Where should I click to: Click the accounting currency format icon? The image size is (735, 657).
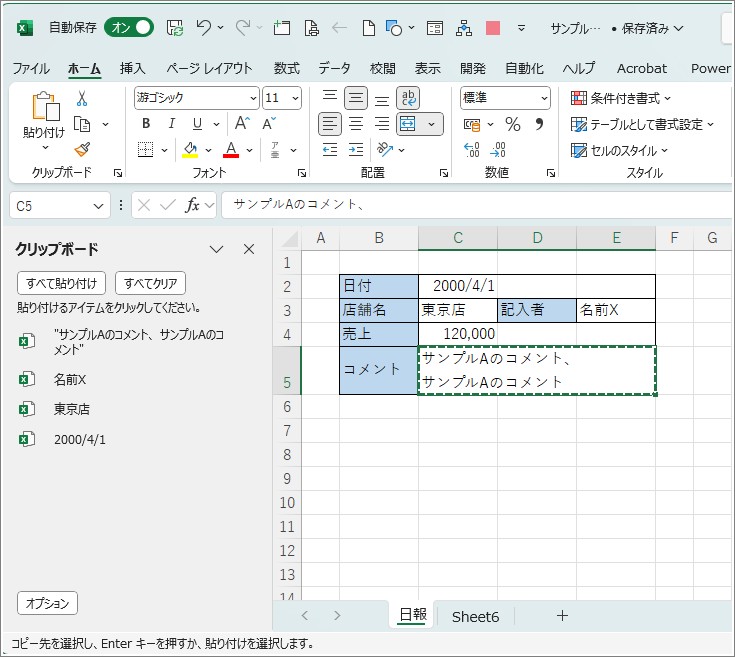(472, 124)
